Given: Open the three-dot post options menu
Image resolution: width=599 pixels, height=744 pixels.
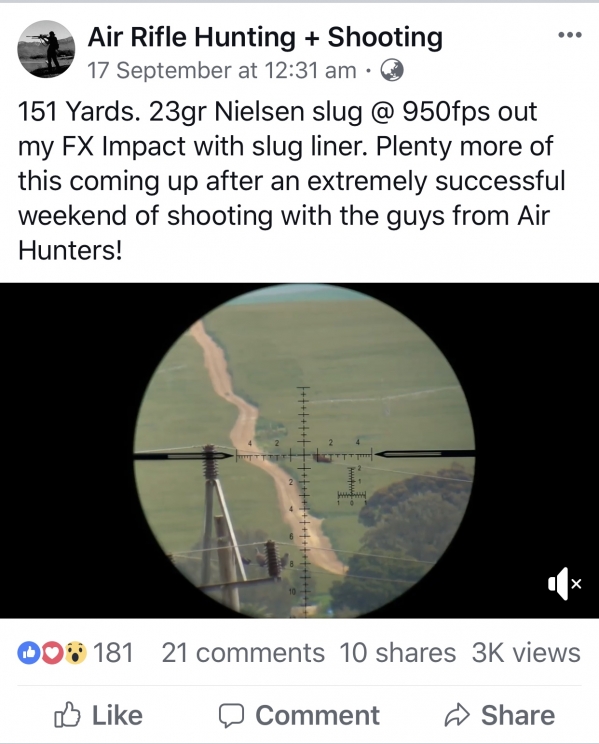Looking at the screenshot, I should click(x=570, y=35).
